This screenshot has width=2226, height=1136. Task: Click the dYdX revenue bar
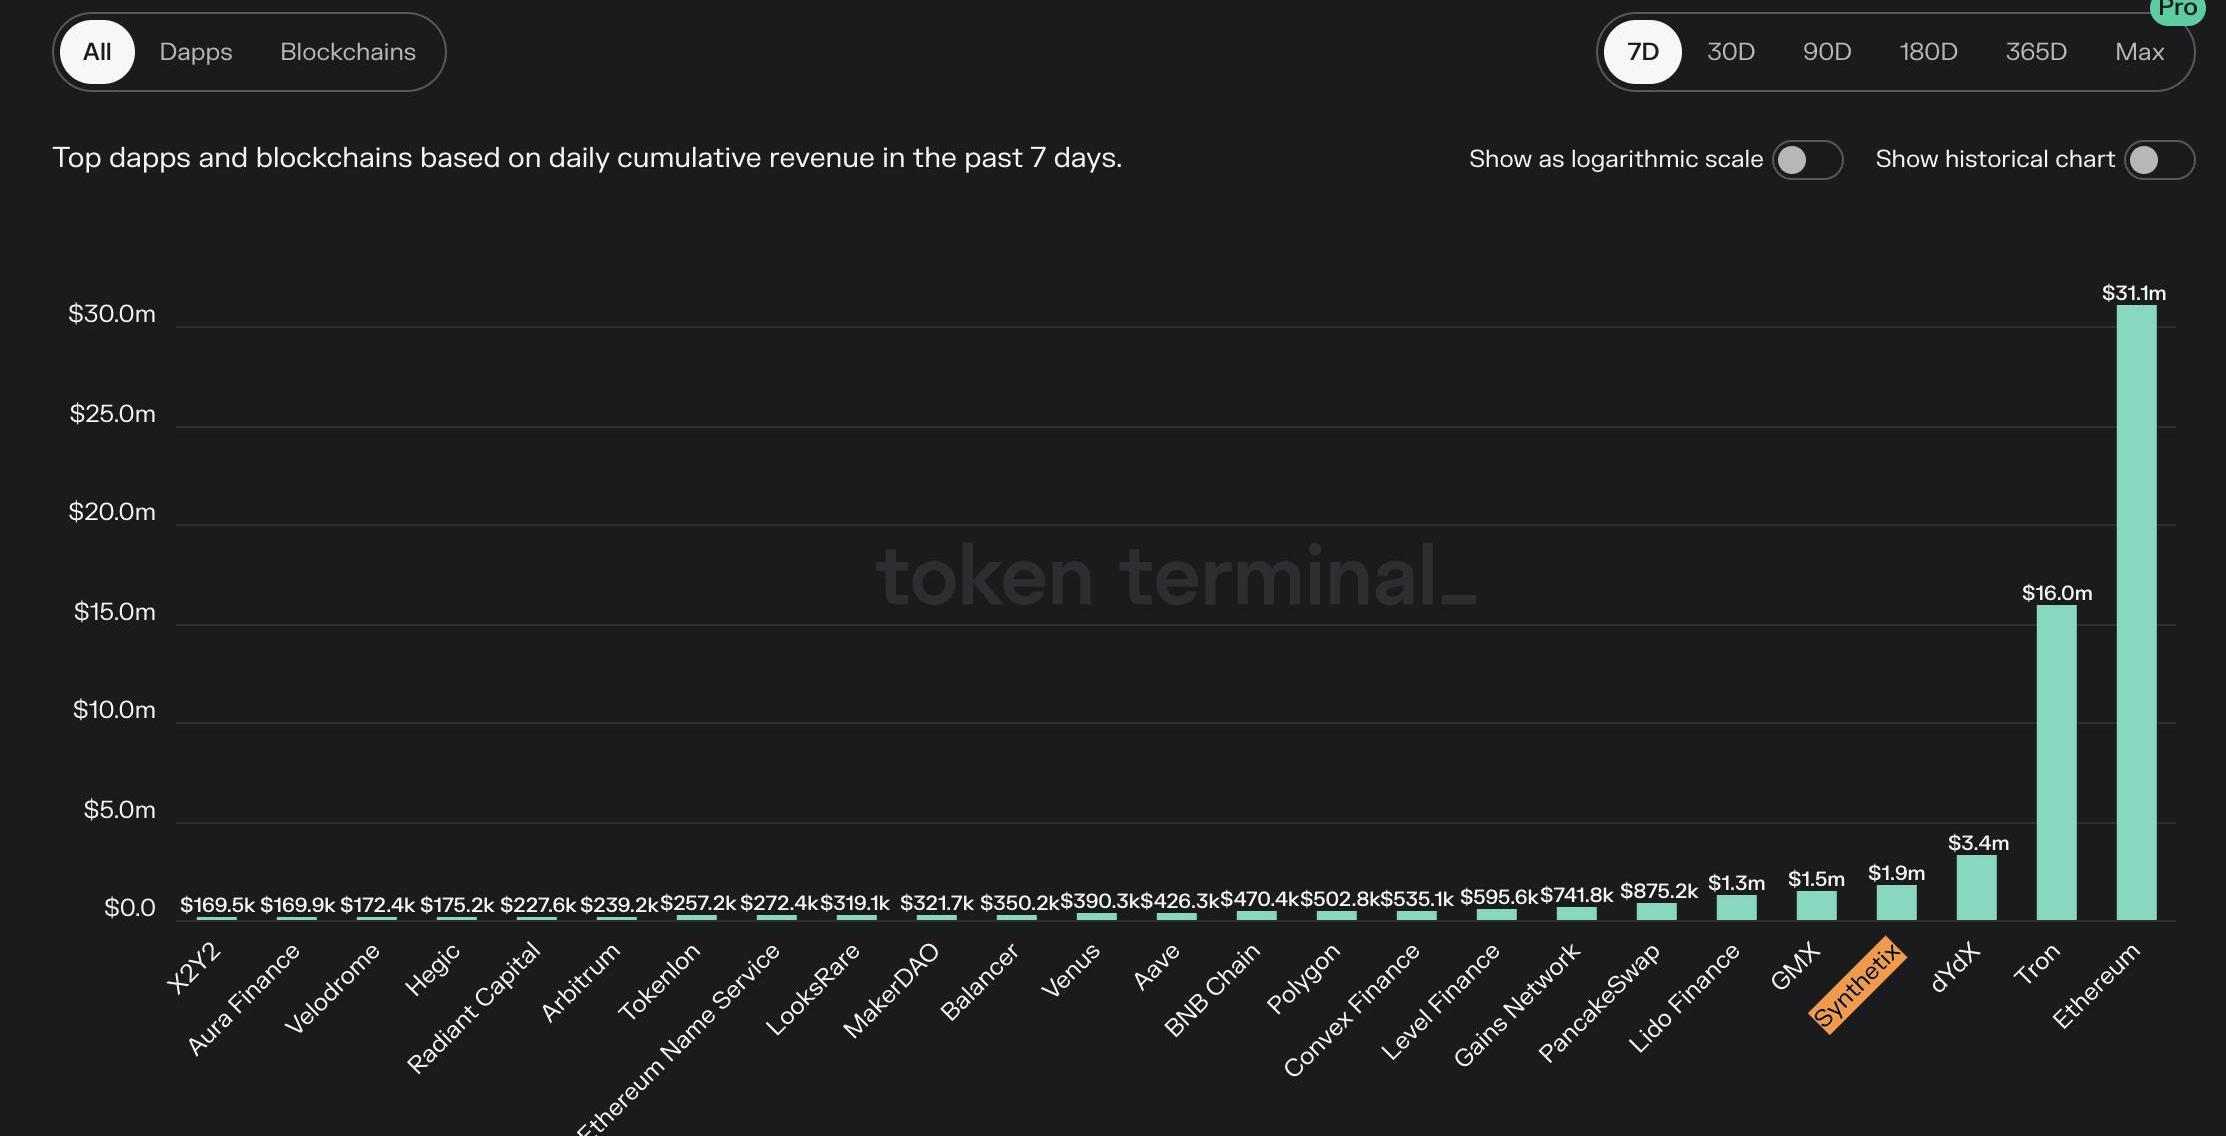(1976, 887)
